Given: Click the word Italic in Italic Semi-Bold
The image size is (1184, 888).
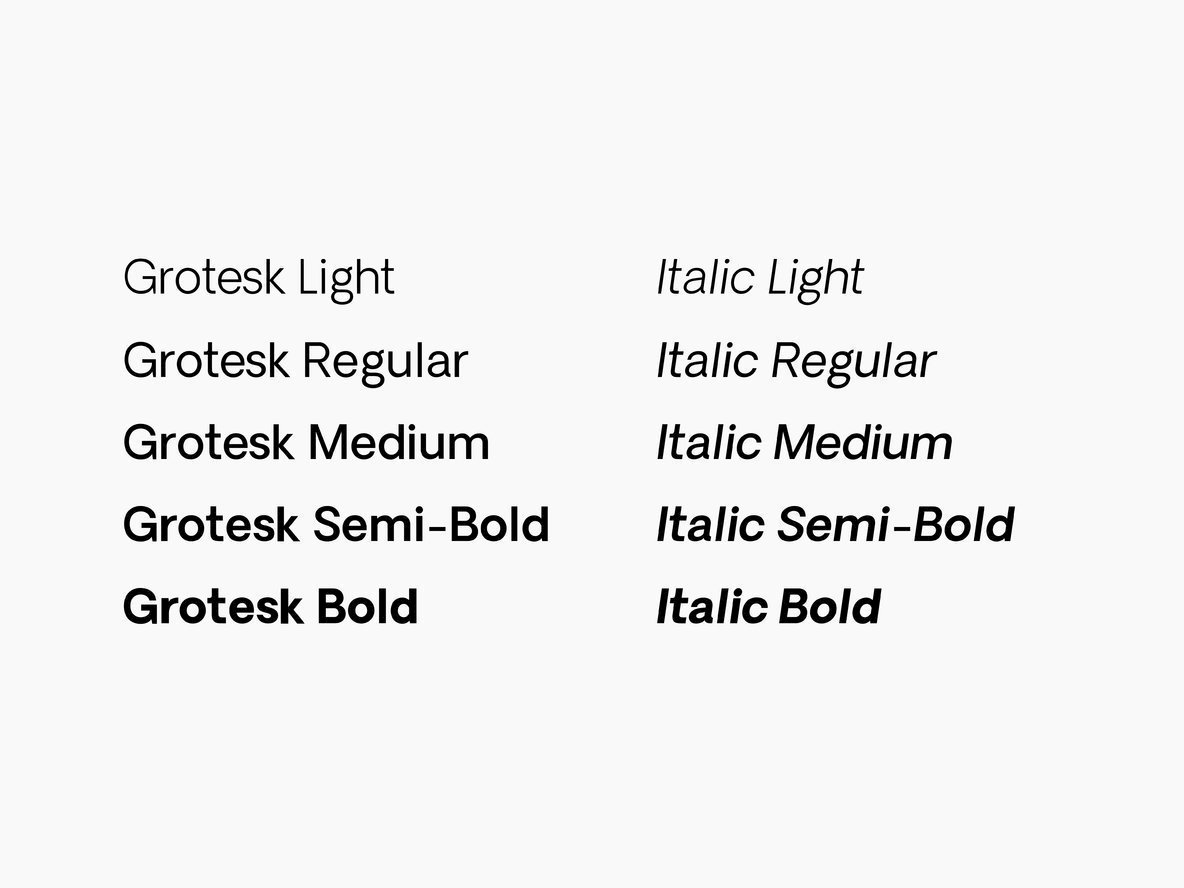Looking at the screenshot, I should coord(710,525).
